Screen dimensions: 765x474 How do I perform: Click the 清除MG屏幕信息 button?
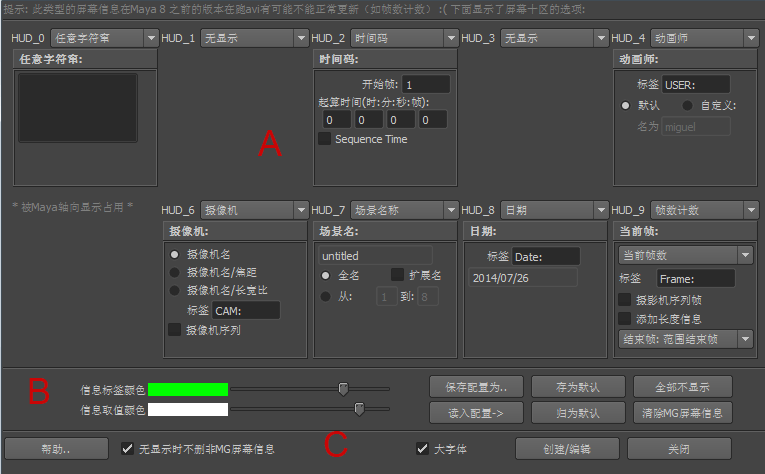[x=683, y=413]
